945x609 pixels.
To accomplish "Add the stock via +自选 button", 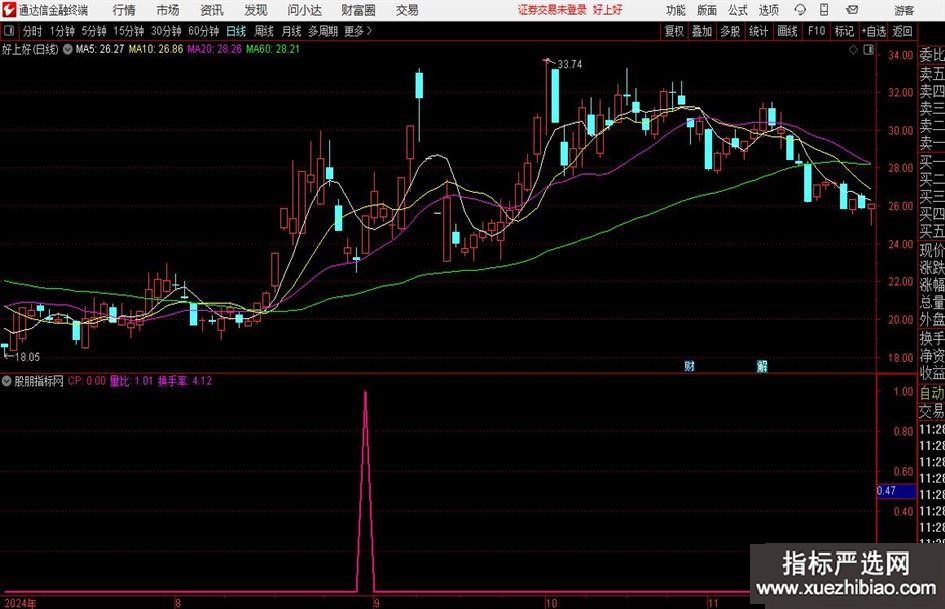I will (873, 31).
